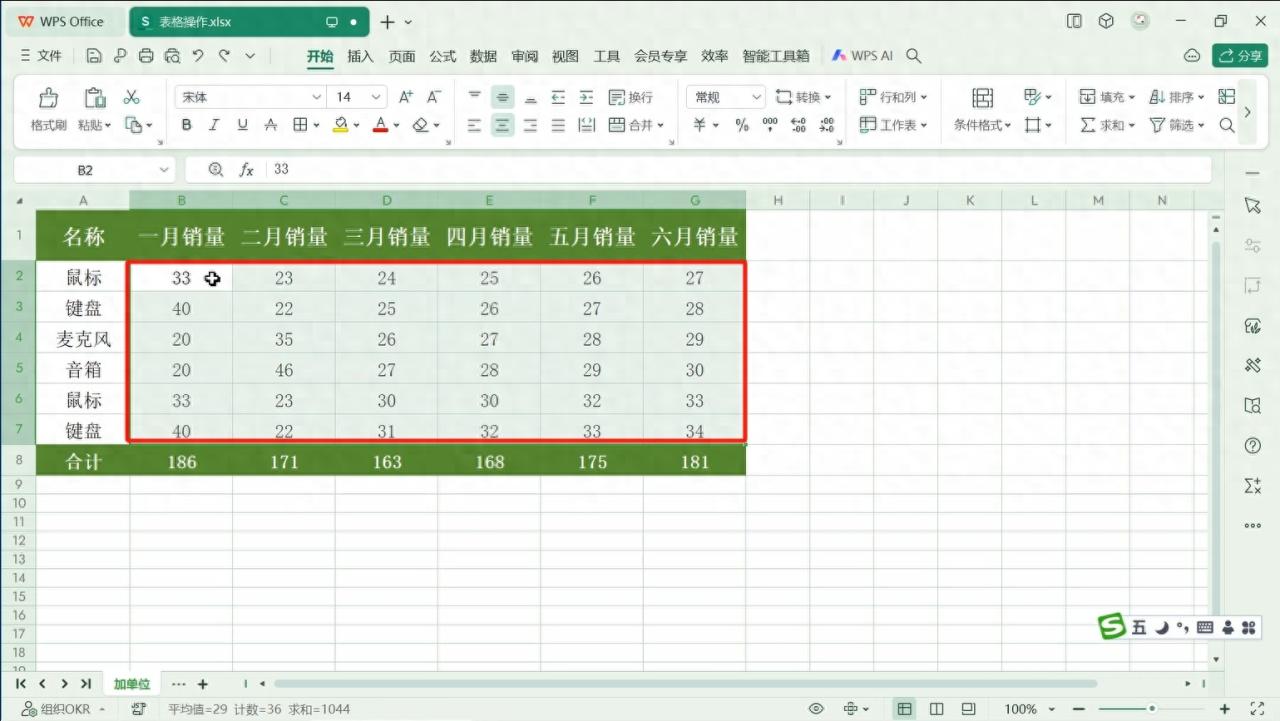Click the Increase Indent icon

point(586,97)
